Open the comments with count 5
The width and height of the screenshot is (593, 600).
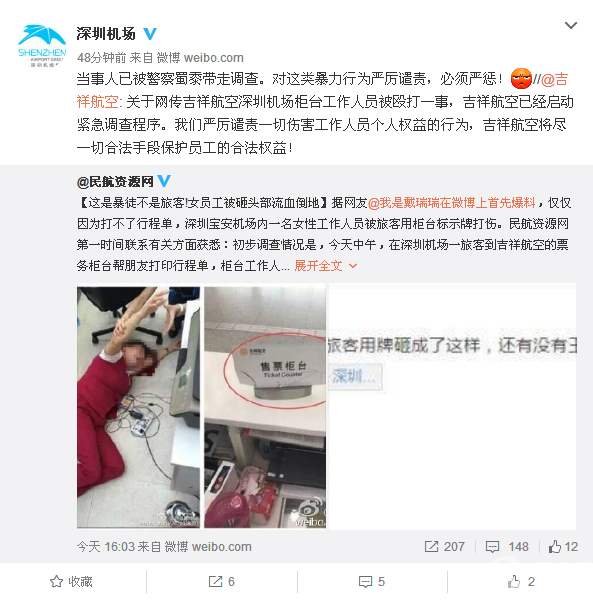[x=371, y=582]
